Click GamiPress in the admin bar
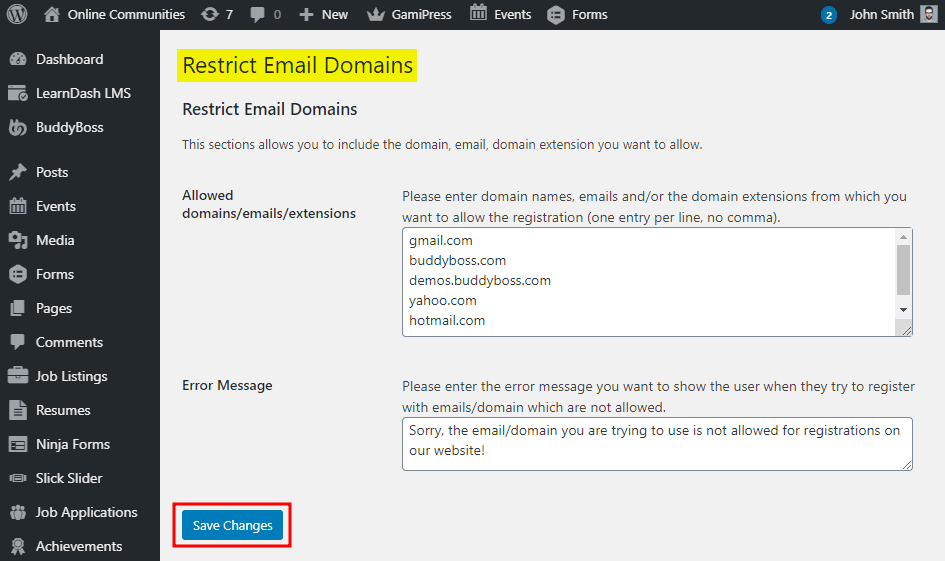 [x=421, y=14]
